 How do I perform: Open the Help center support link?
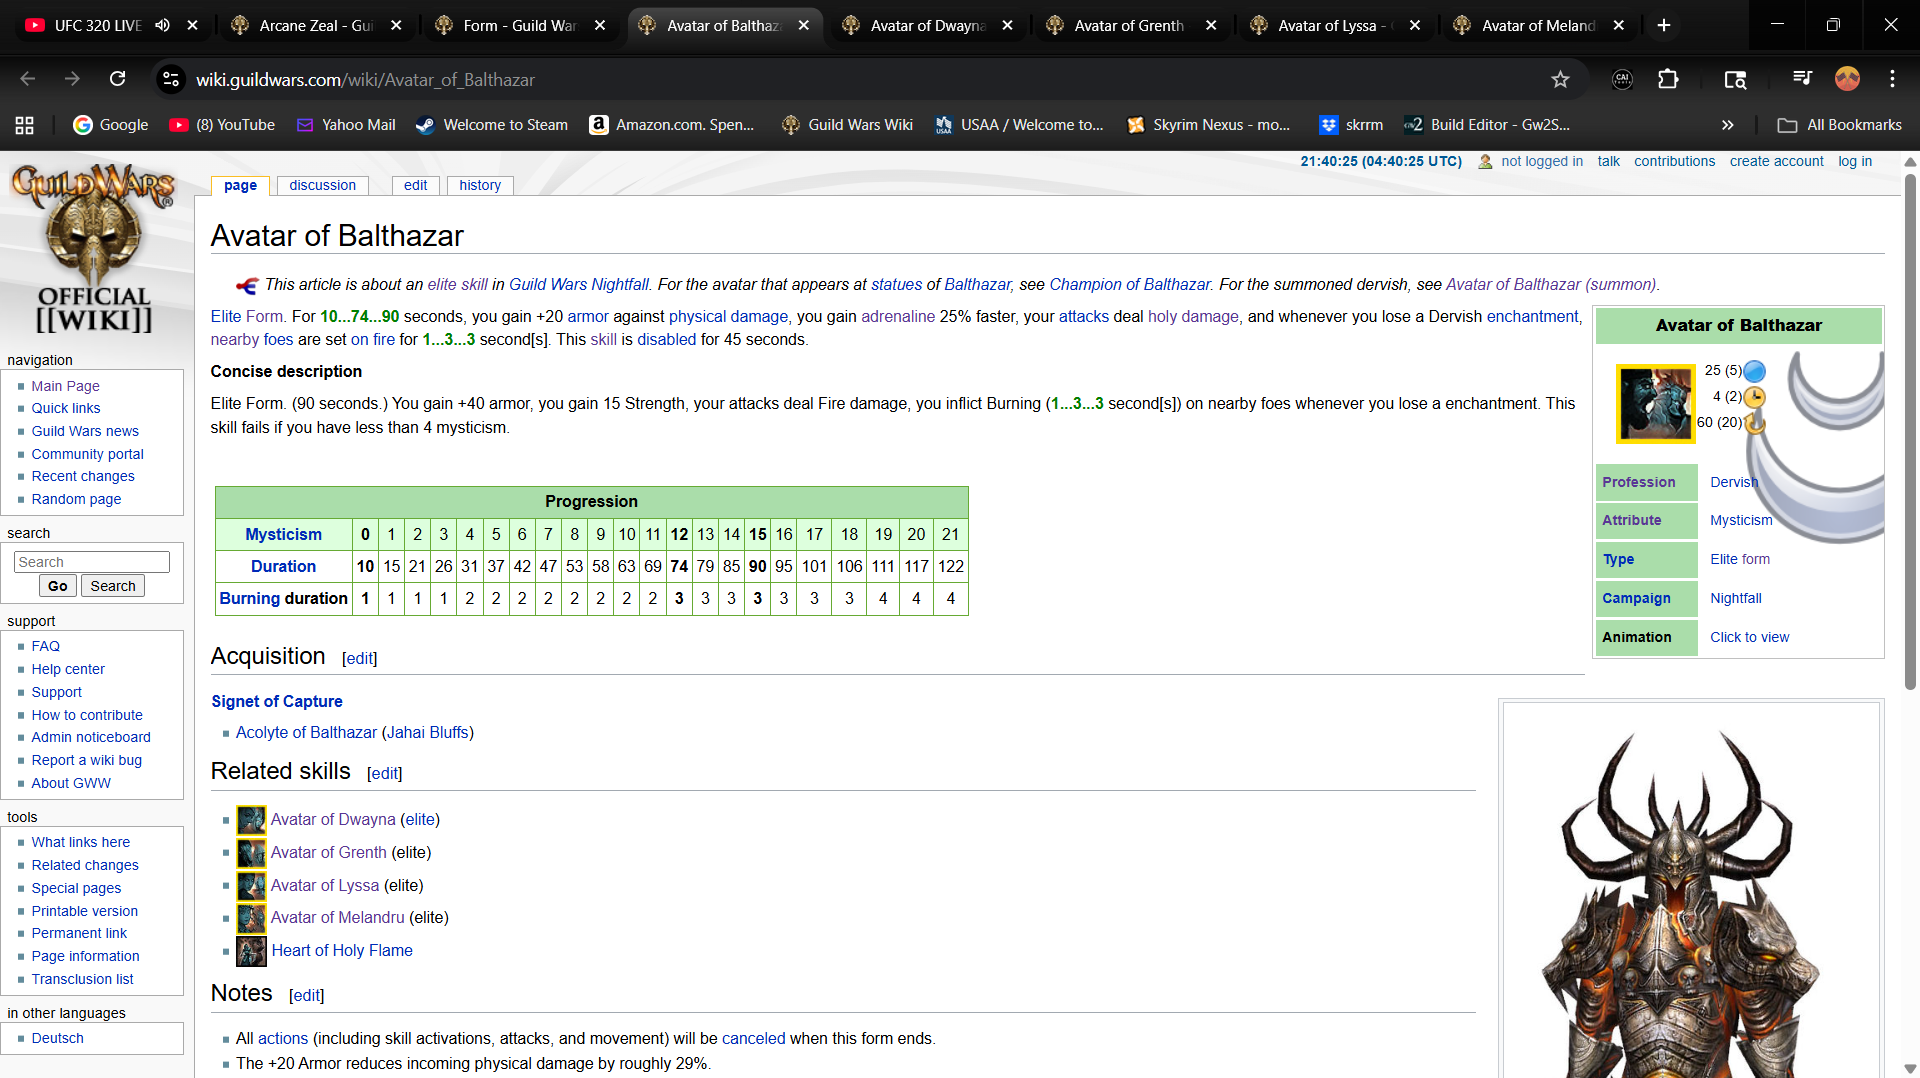click(68, 669)
